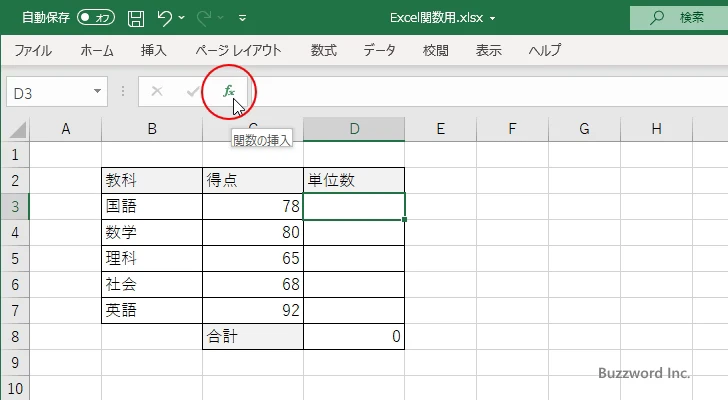Click the cell containing 68
The image size is (728, 400).
tap(253, 284)
